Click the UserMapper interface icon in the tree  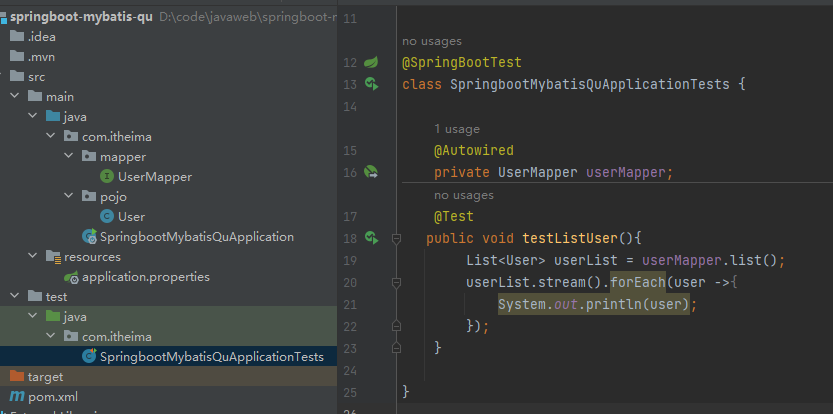(x=107, y=176)
